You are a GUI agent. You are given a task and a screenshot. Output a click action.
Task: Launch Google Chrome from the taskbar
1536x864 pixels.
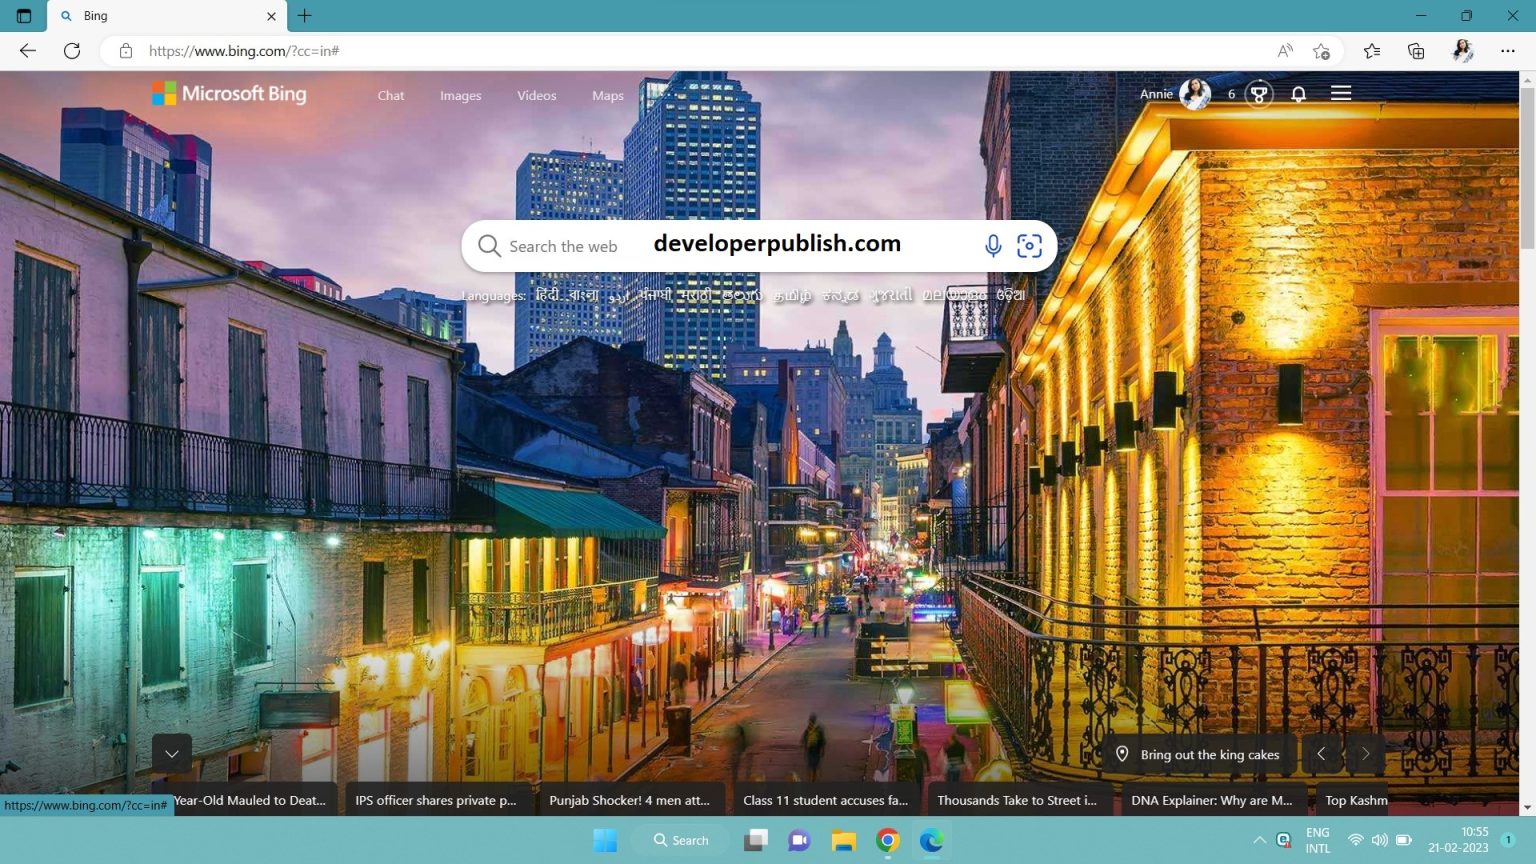(887, 840)
